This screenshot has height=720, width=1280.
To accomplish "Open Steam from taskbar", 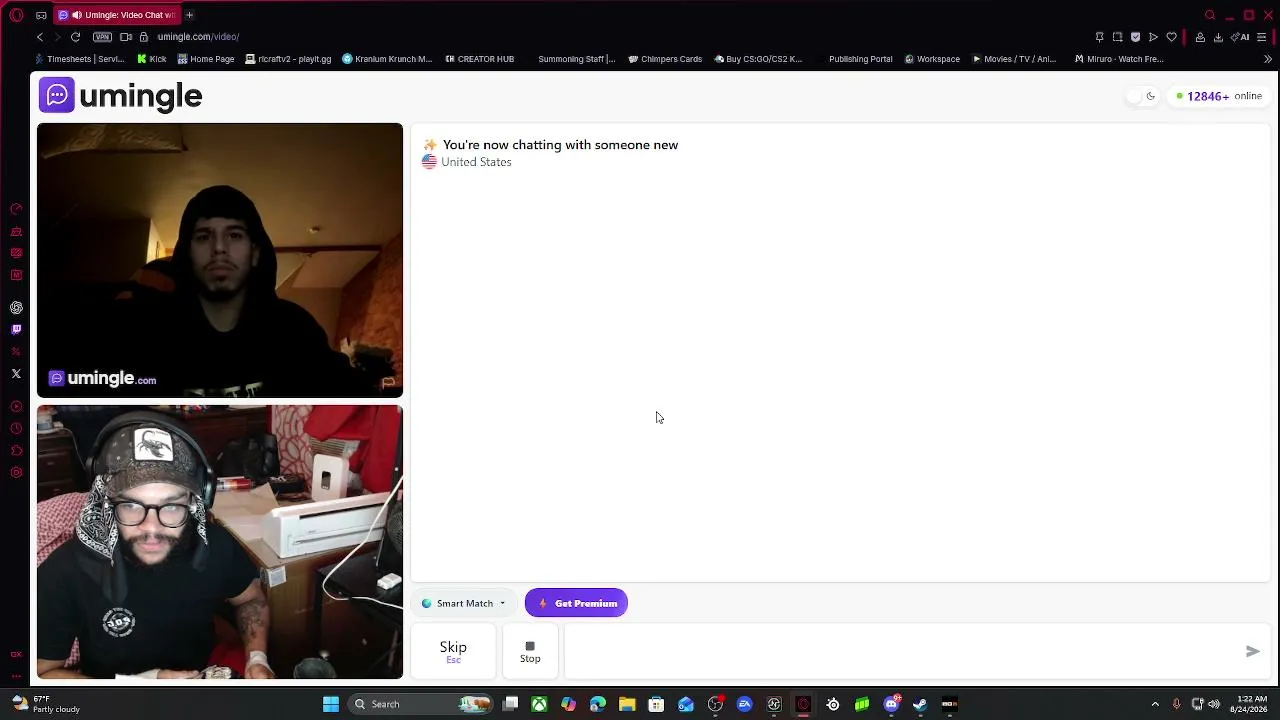I will (x=920, y=704).
